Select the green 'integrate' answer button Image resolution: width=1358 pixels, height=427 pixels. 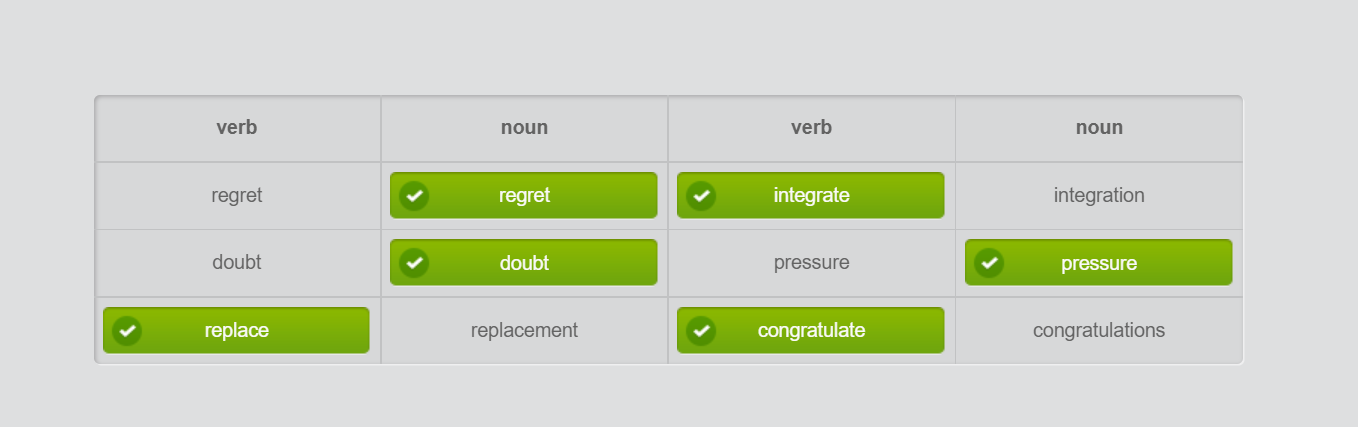click(x=811, y=196)
